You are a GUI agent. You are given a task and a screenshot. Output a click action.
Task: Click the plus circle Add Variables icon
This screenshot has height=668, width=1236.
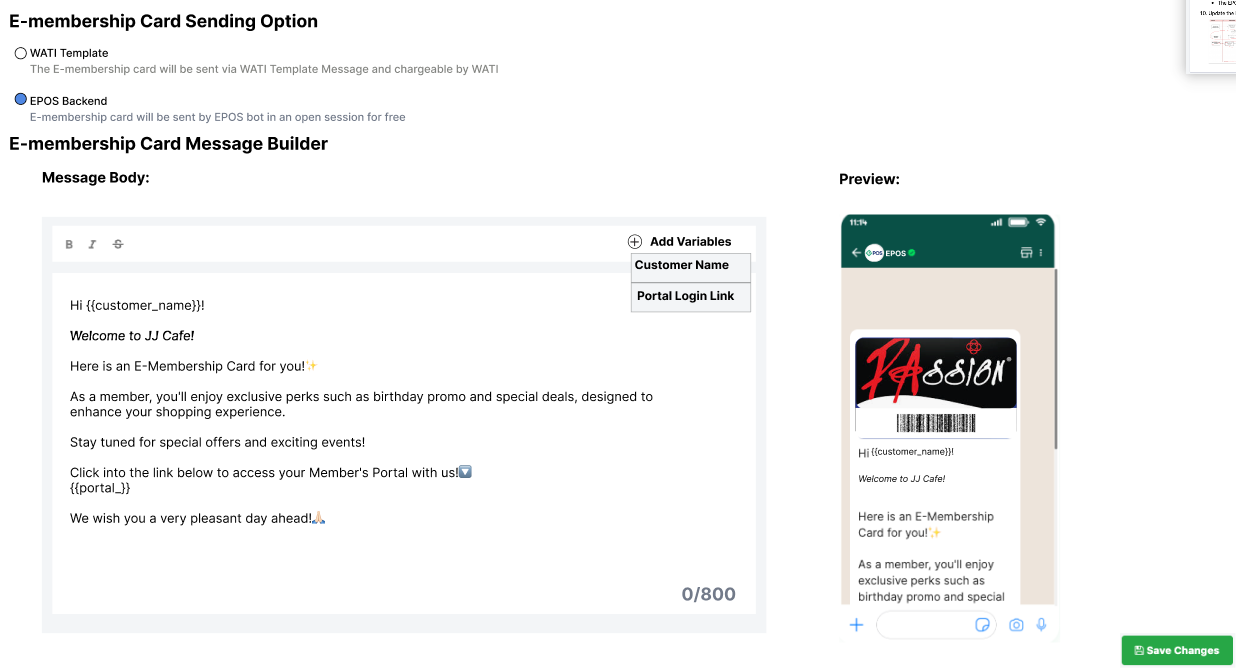pos(635,241)
